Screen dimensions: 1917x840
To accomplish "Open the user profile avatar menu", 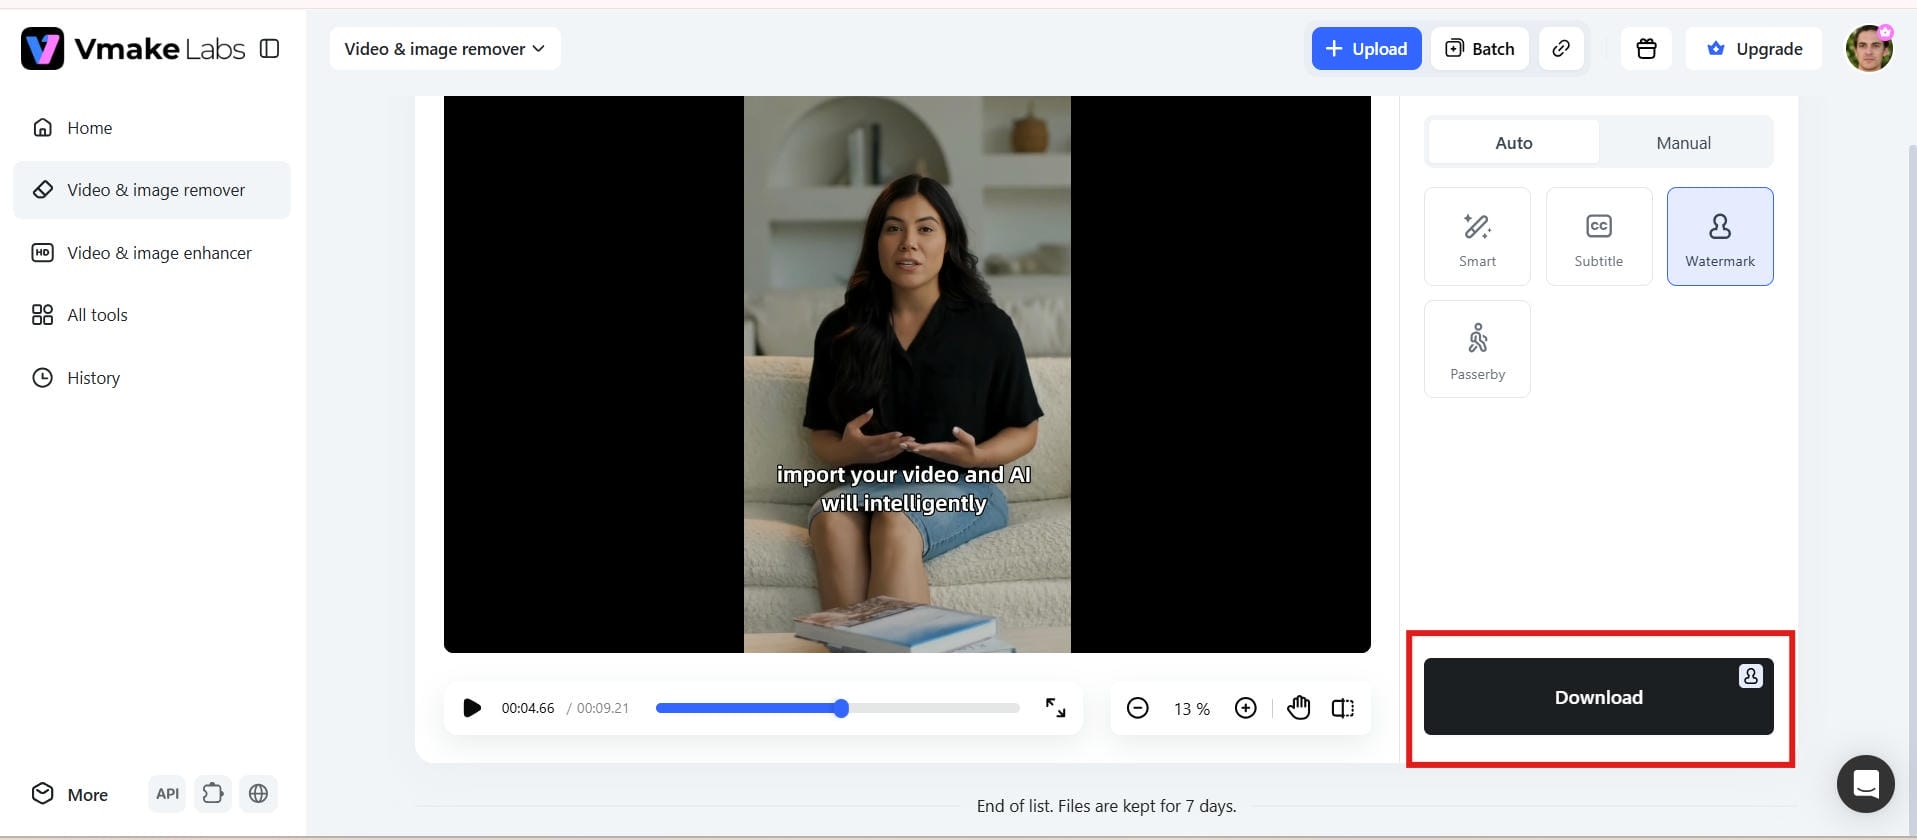I will pos(1869,48).
